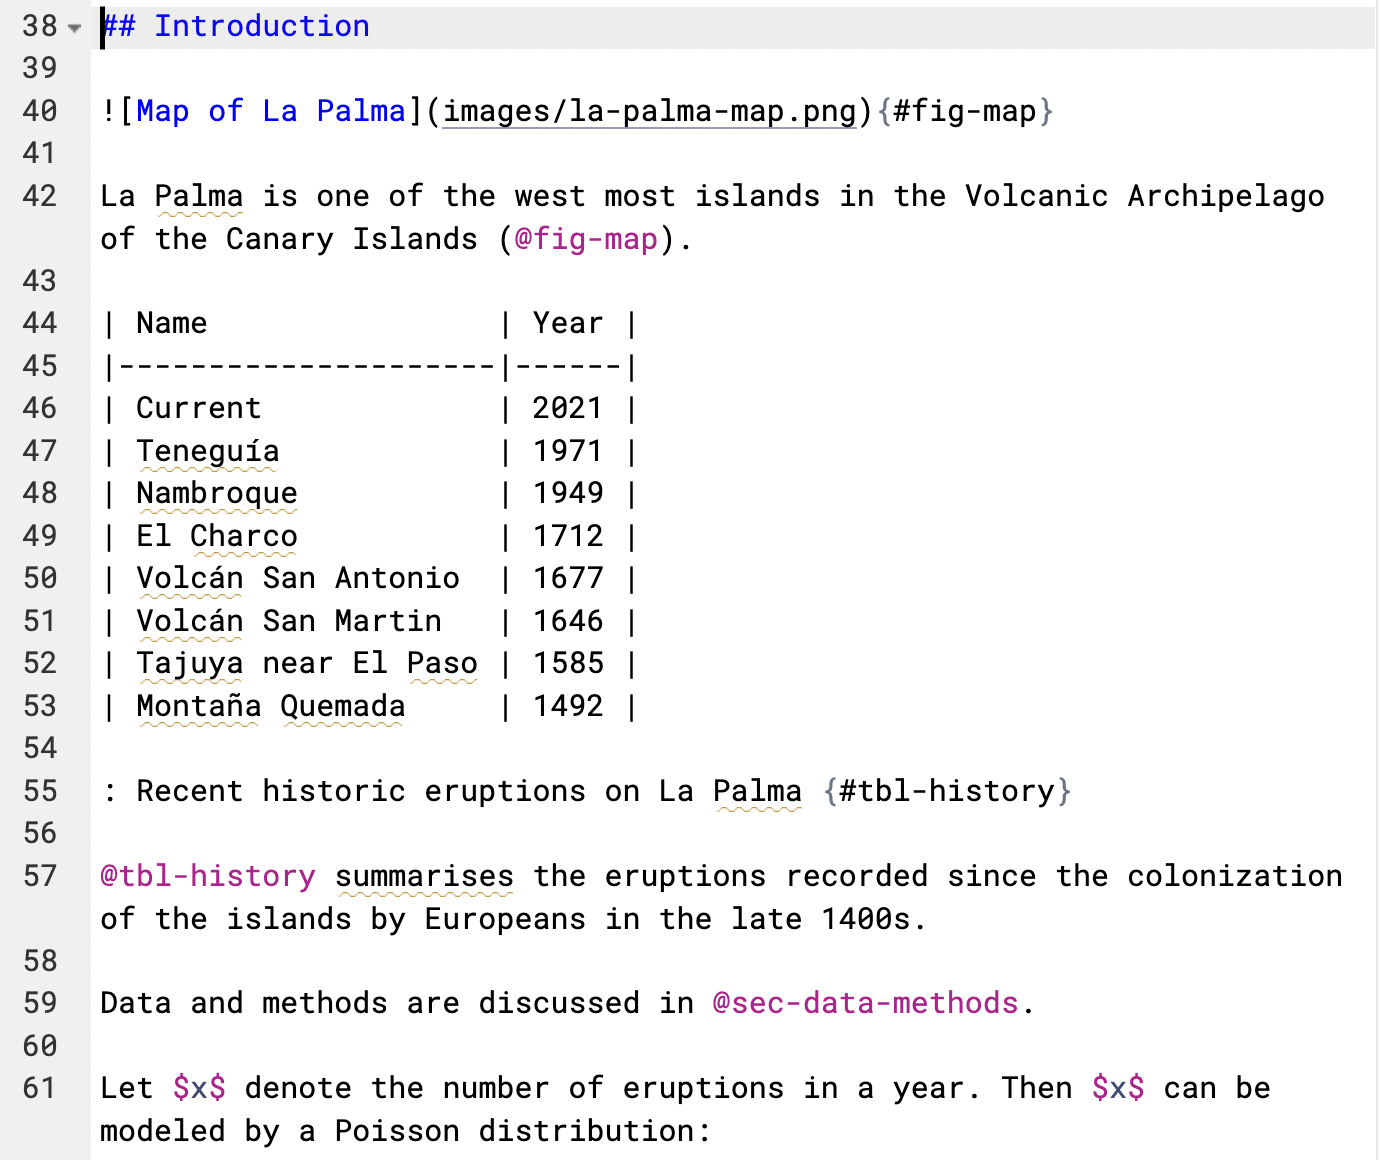Follow the @sec-data-methods section reference
This screenshot has width=1380, height=1160.
click(864, 1003)
